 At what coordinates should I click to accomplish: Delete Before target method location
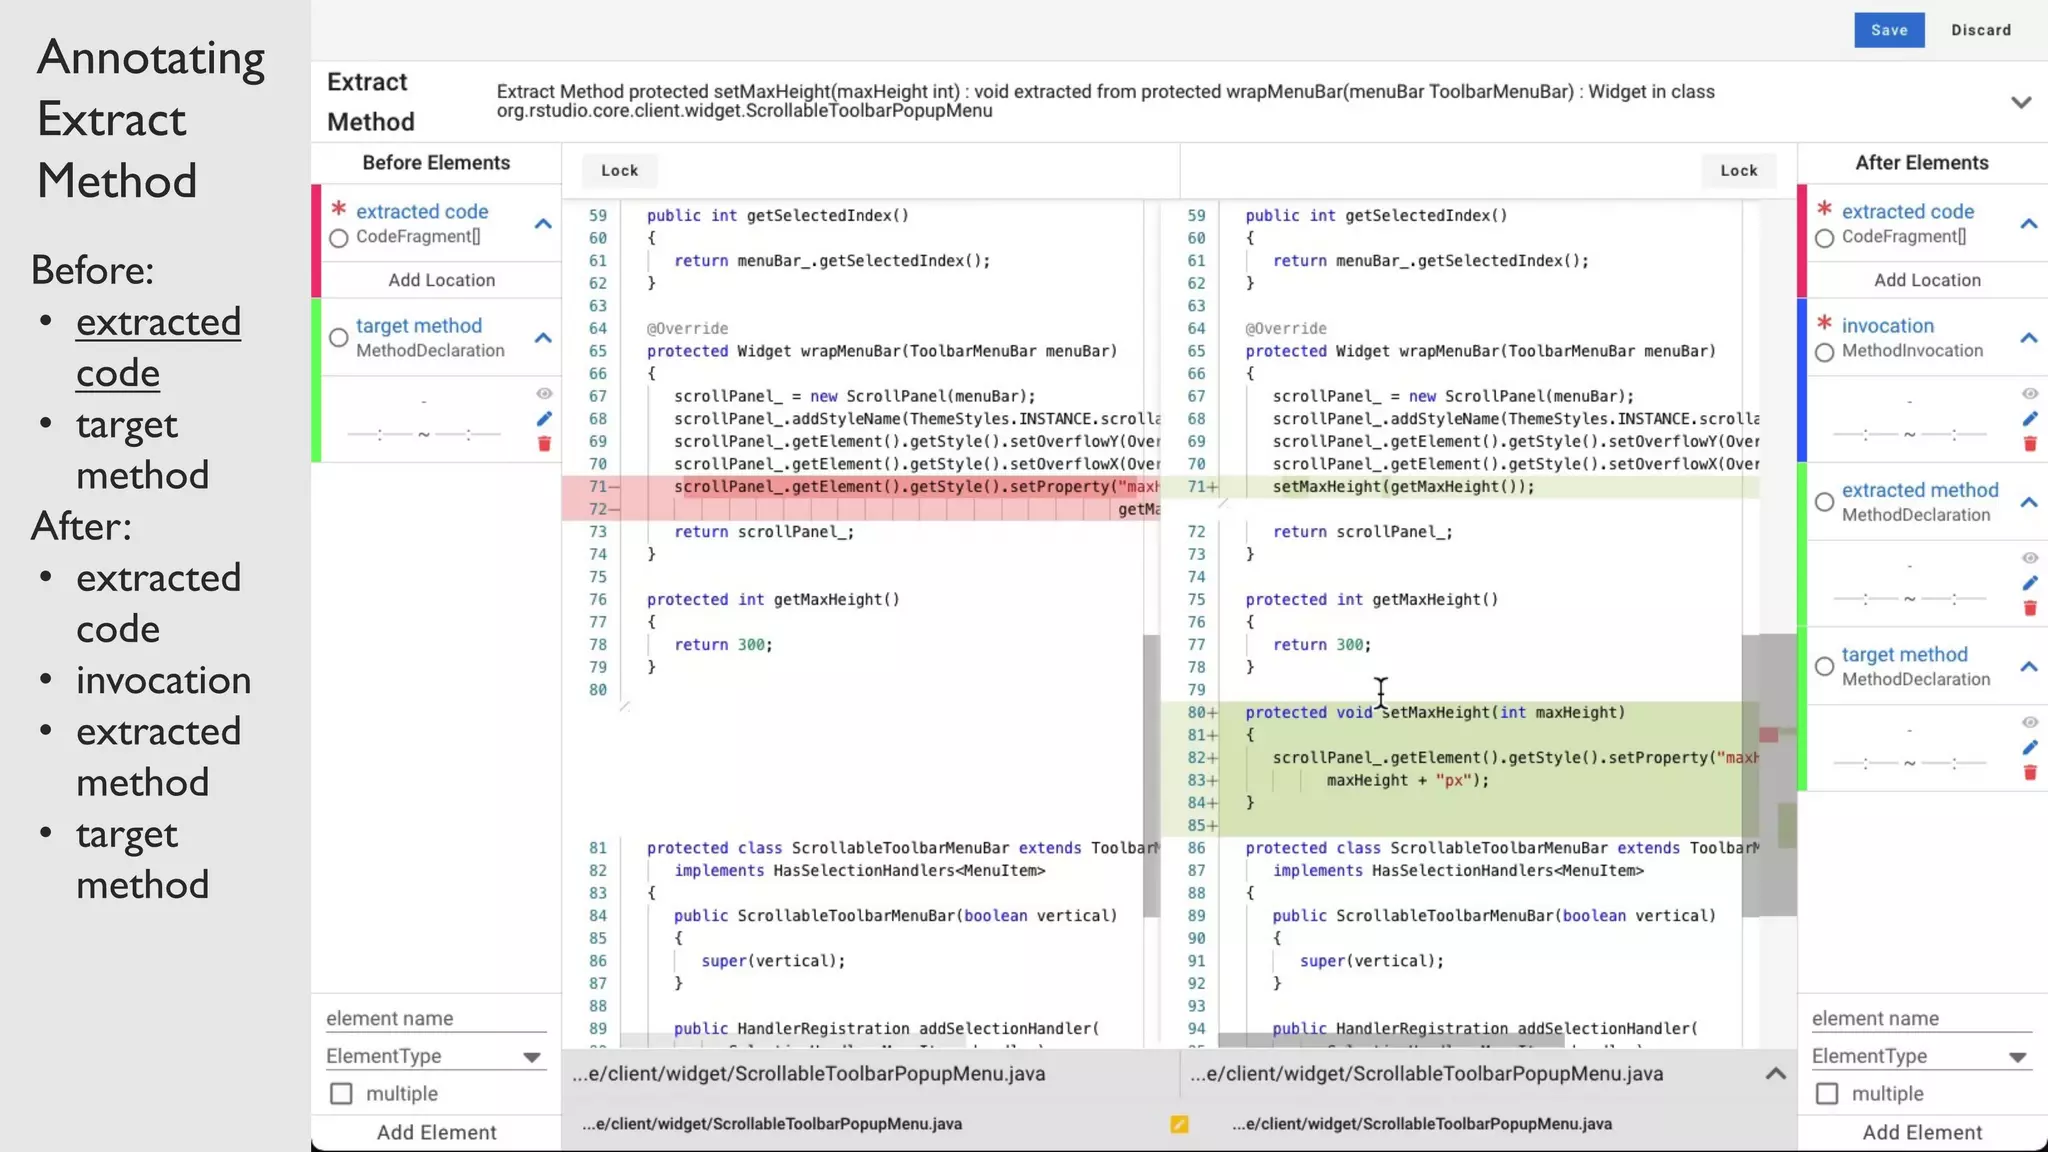click(x=544, y=444)
